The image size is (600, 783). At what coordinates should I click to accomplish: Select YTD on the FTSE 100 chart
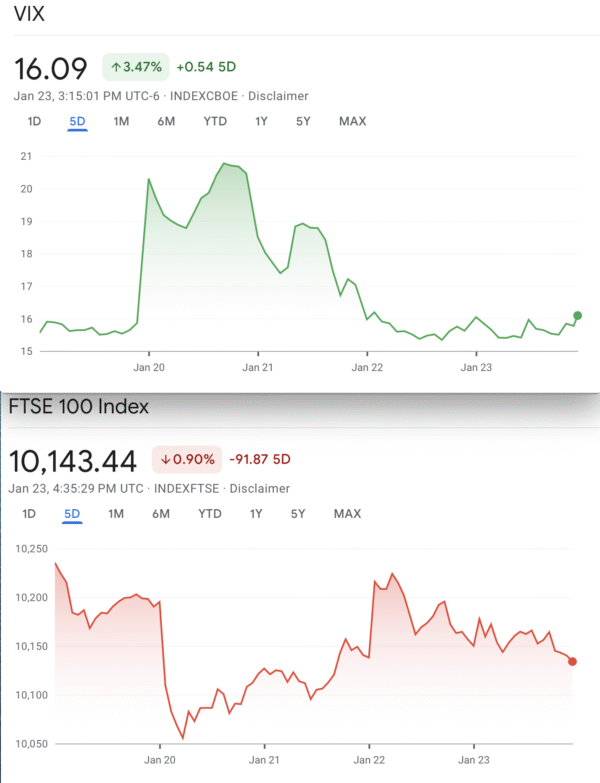(x=210, y=514)
